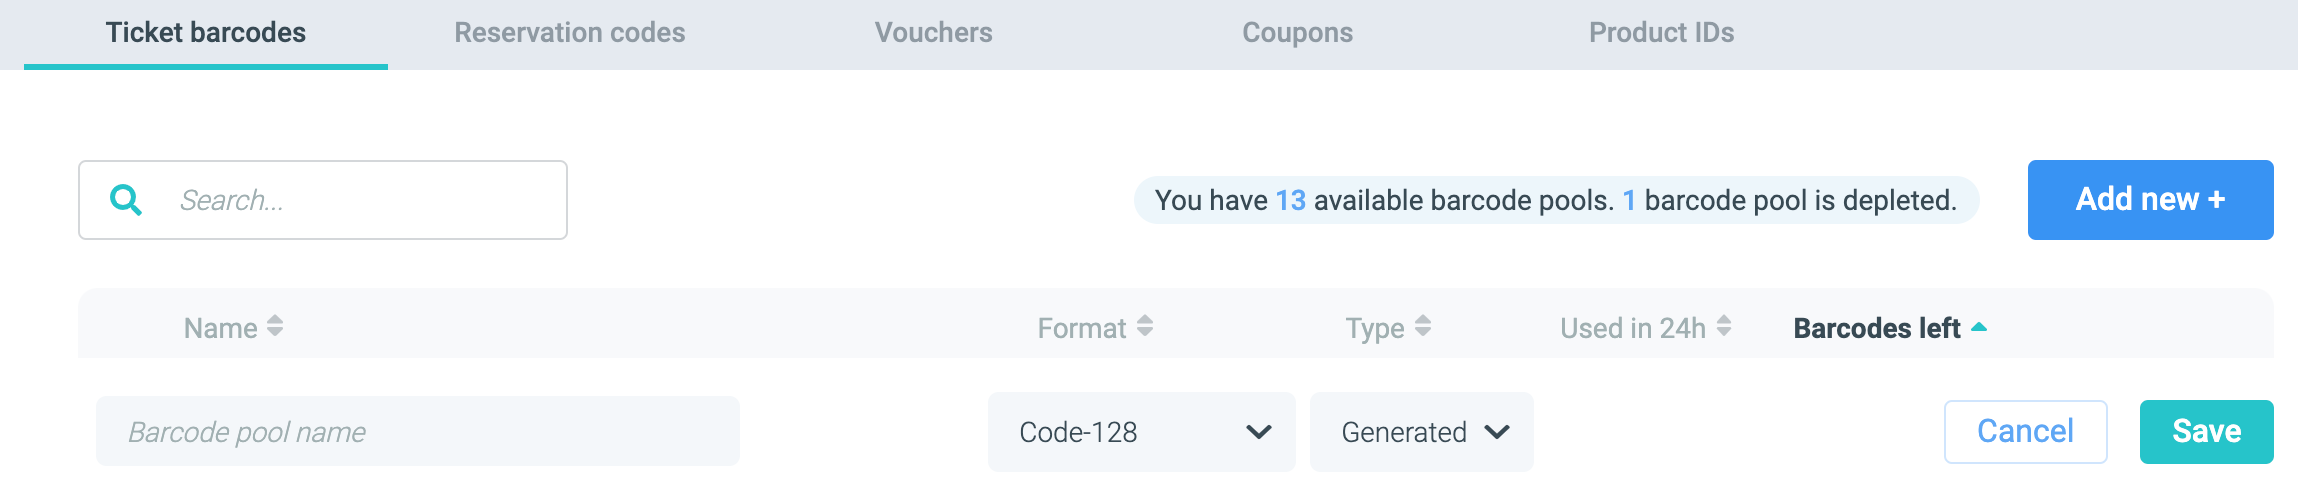This screenshot has height=500, width=2298.
Task: Go to the Vouchers tab
Action: pyautogui.click(x=933, y=33)
